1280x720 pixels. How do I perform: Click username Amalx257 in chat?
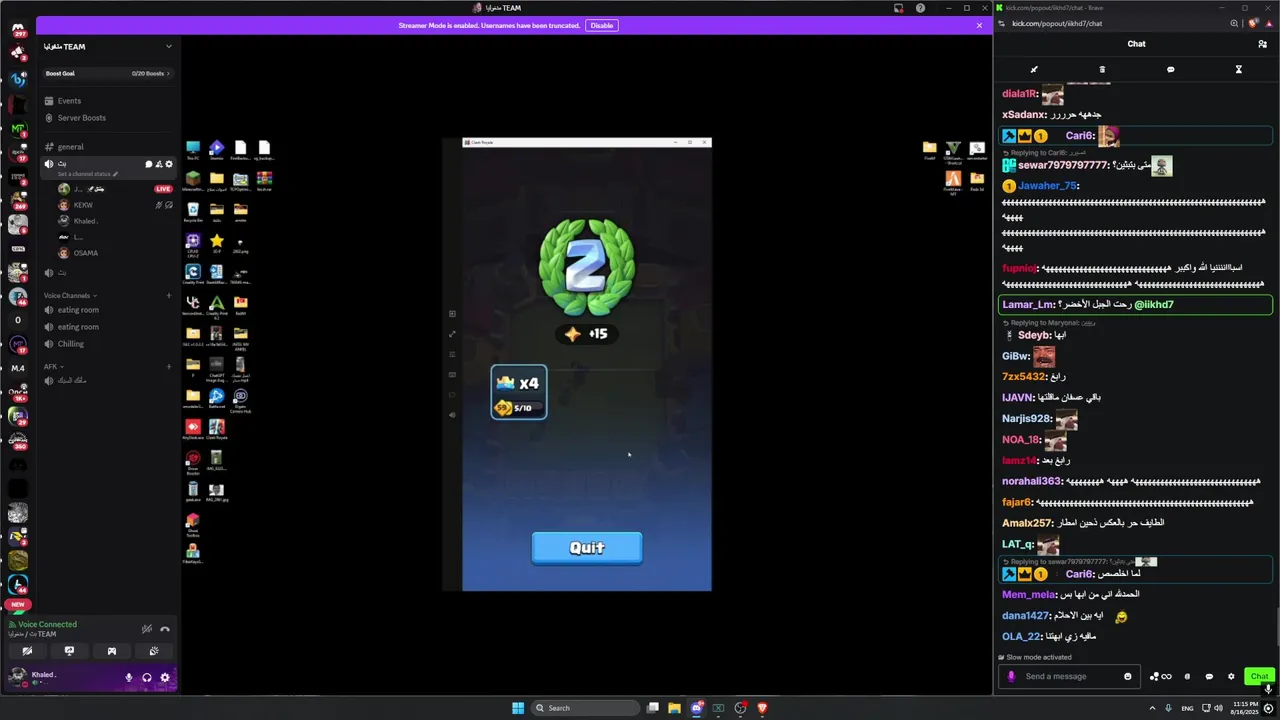(1027, 523)
